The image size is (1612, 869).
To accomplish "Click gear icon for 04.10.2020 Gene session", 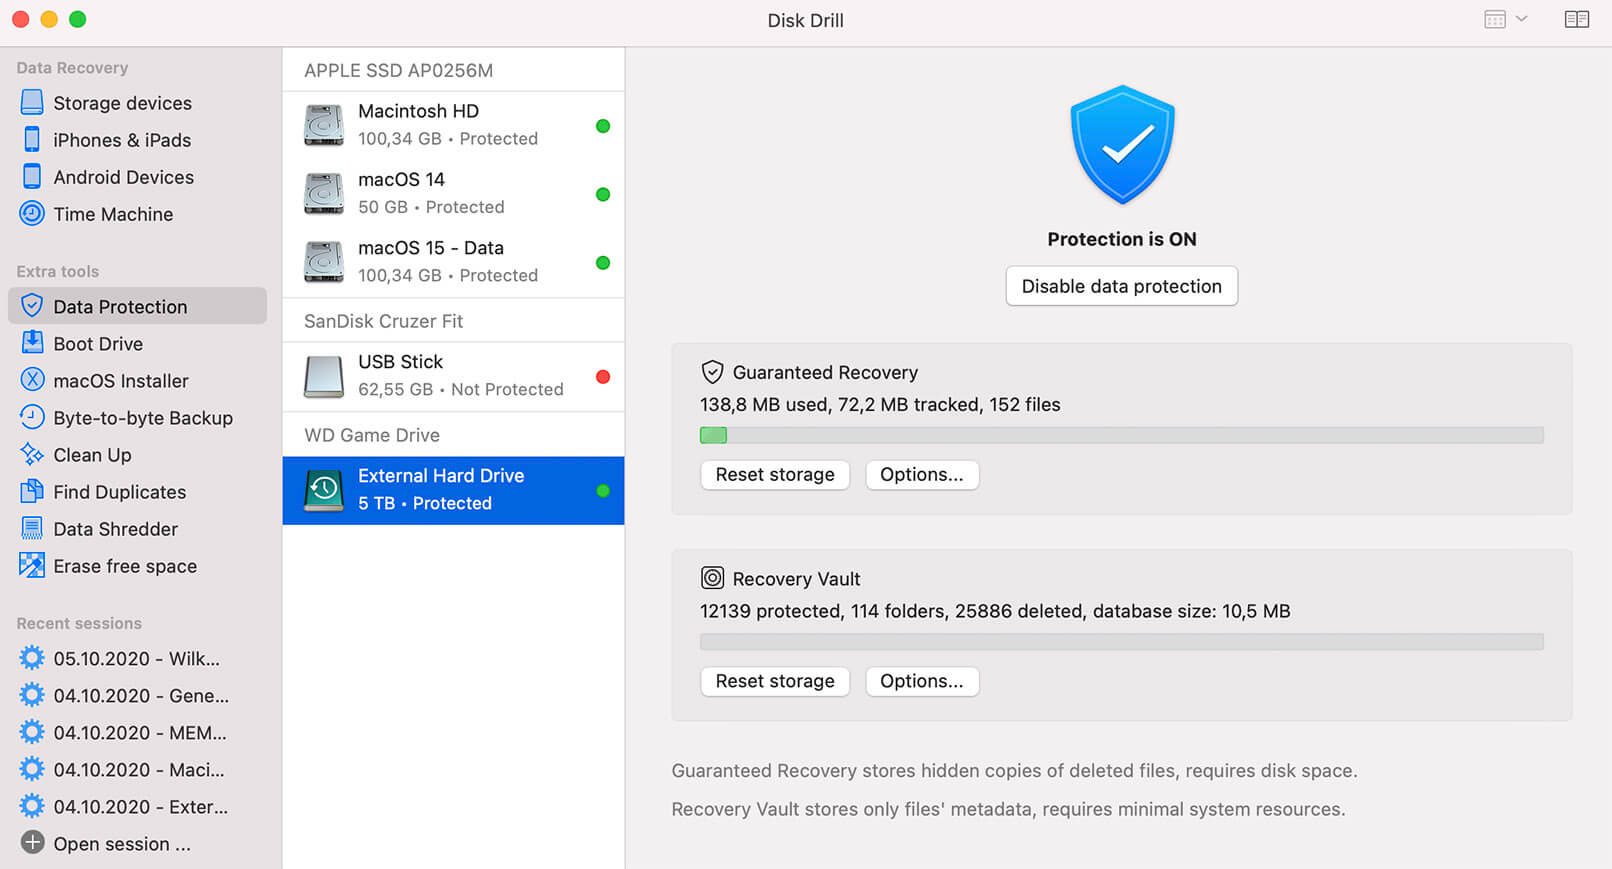I will coord(32,695).
